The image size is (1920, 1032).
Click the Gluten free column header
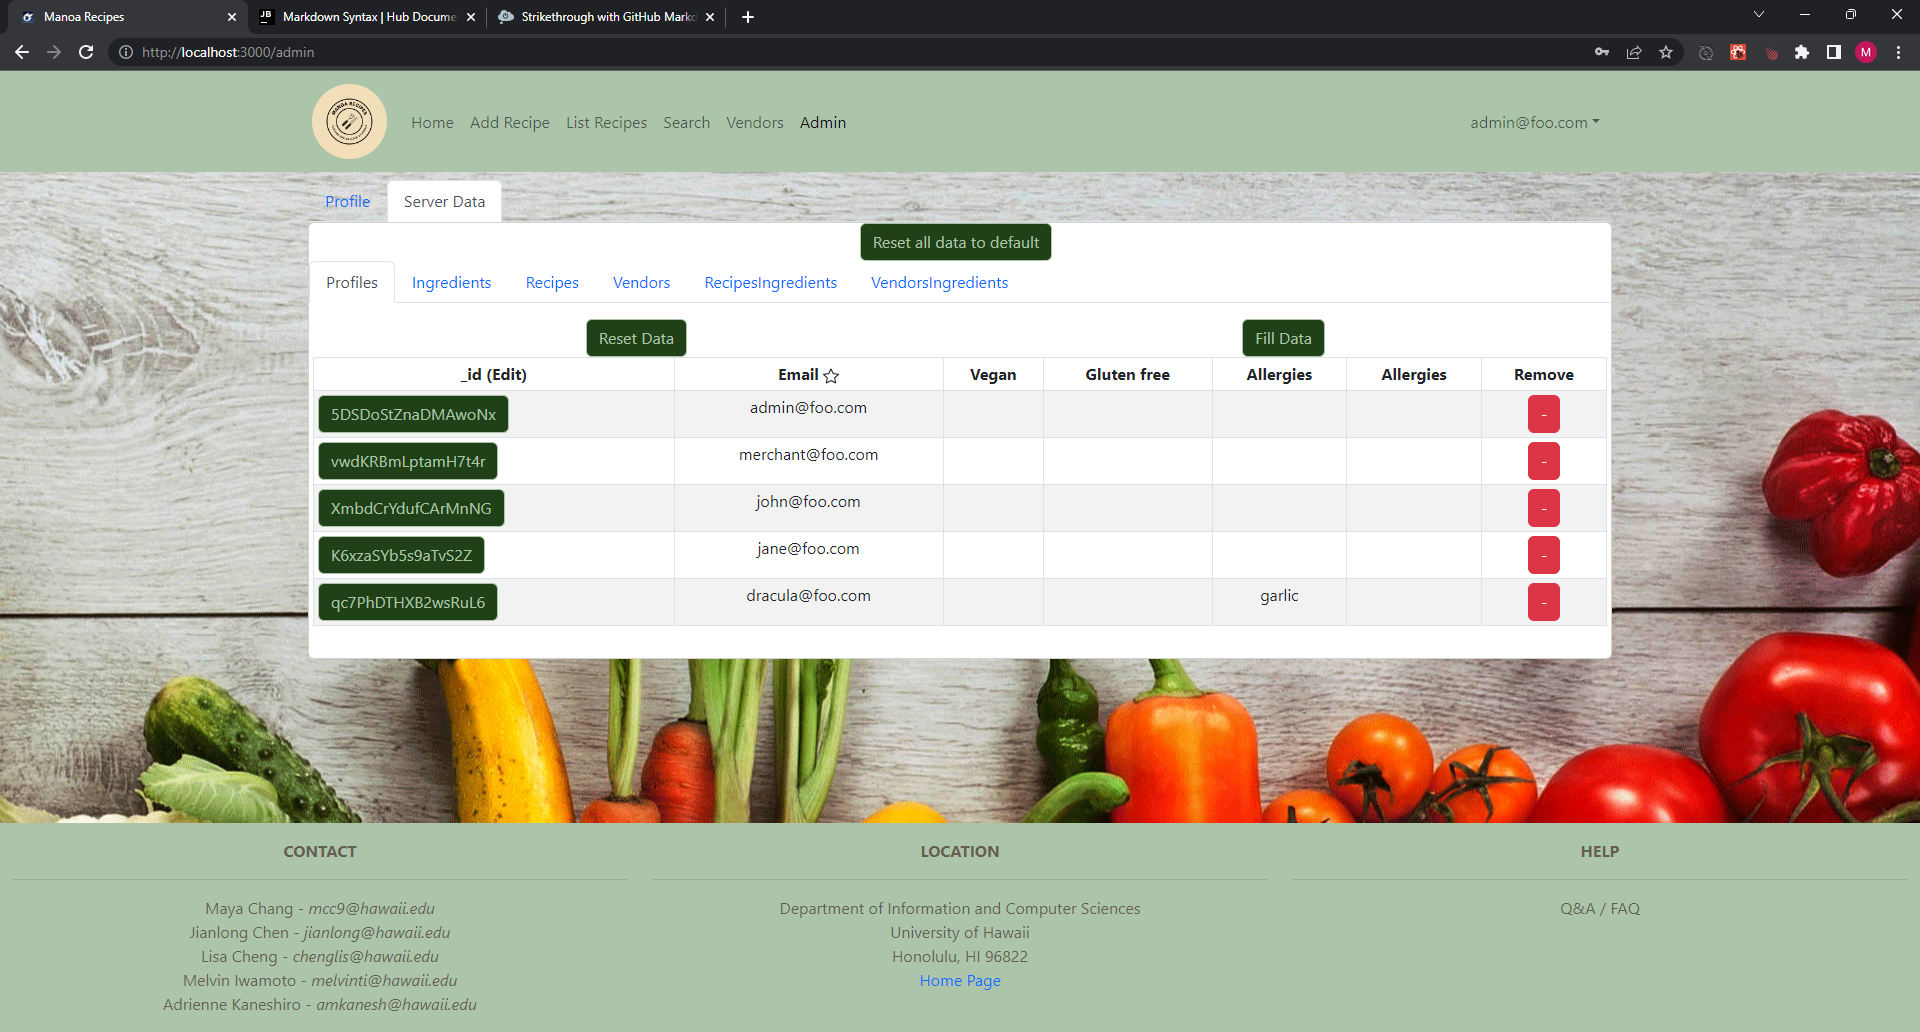1127,374
